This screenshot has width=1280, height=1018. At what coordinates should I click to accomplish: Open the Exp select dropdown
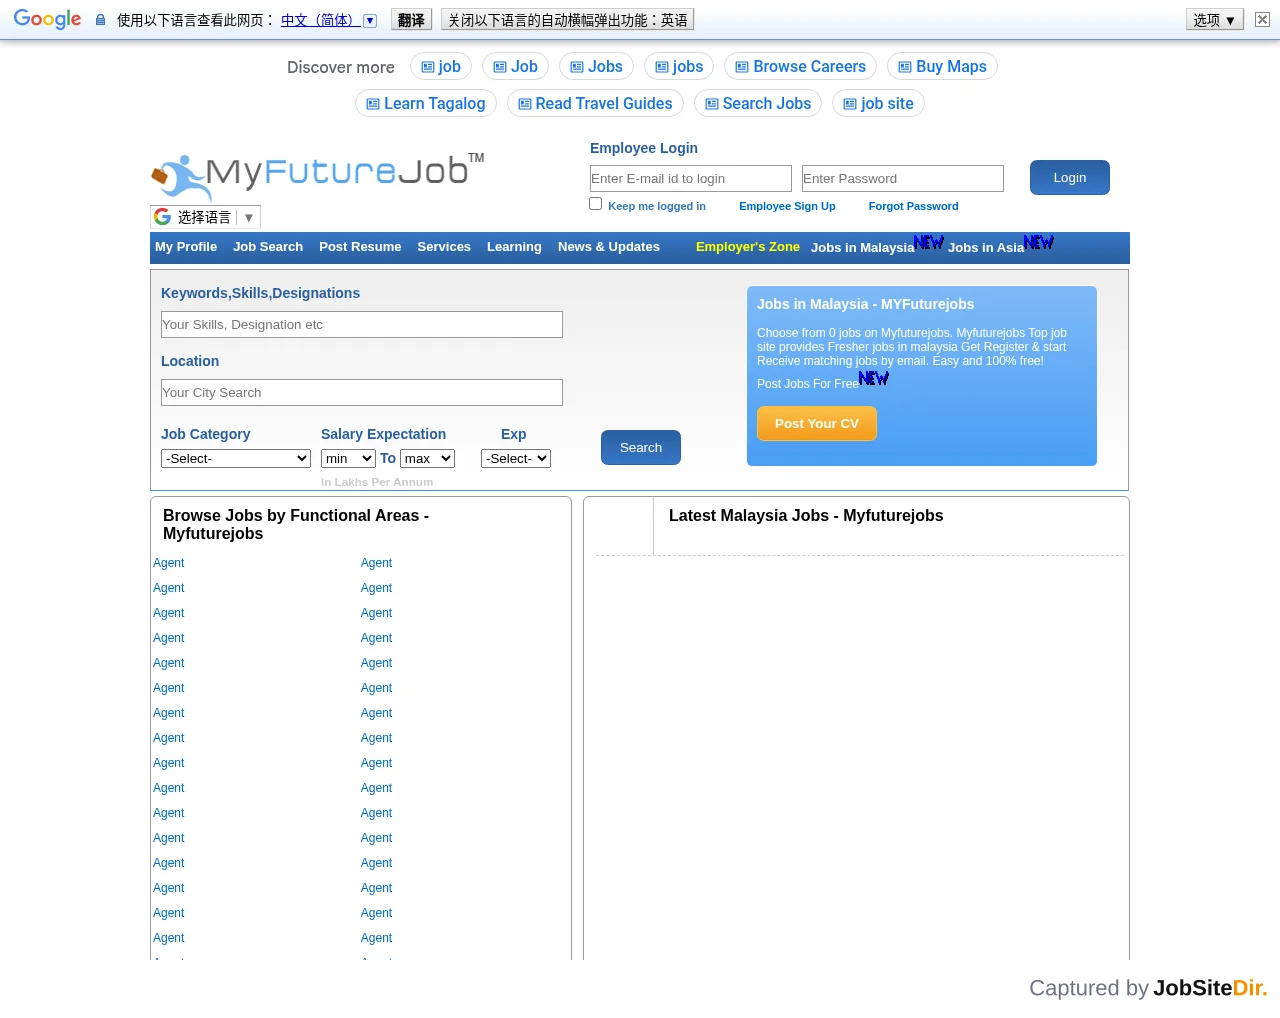coord(516,458)
